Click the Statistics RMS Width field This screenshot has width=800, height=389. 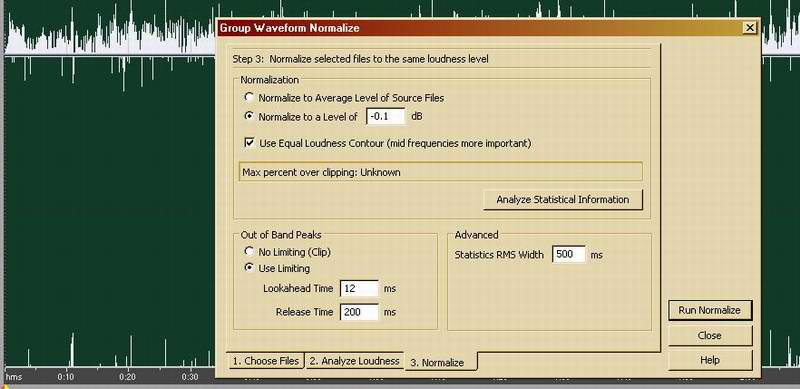click(569, 254)
